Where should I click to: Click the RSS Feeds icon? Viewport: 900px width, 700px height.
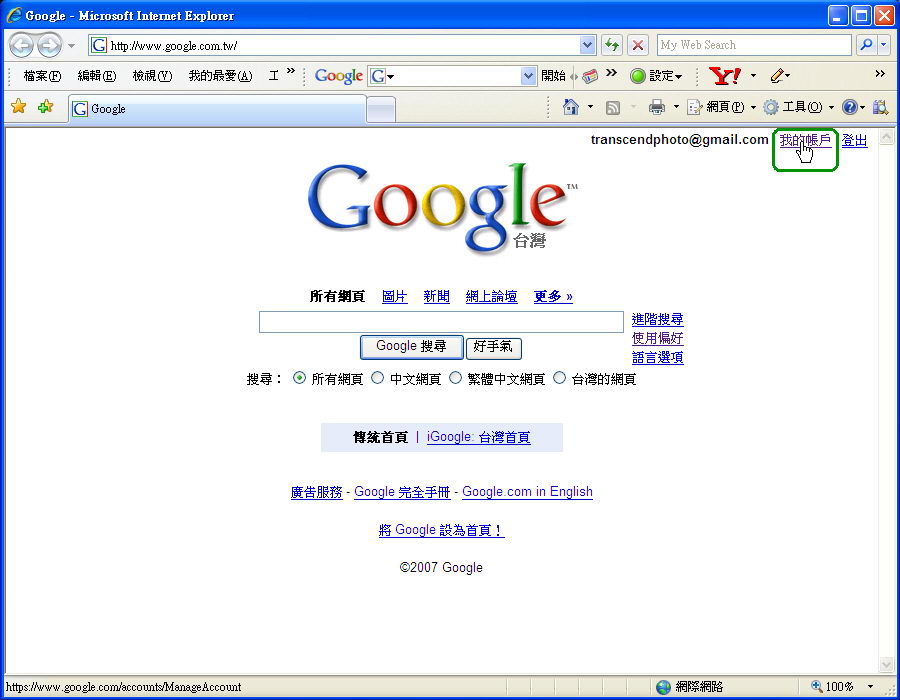[x=613, y=107]
